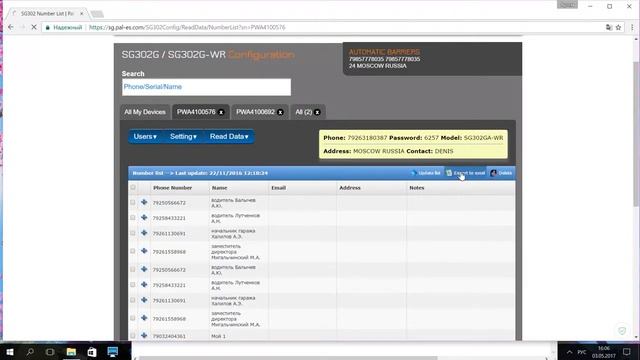Select the PWA4100576 device tab
The height and width of the screenshot is (360, 640).
pos(196,112)
